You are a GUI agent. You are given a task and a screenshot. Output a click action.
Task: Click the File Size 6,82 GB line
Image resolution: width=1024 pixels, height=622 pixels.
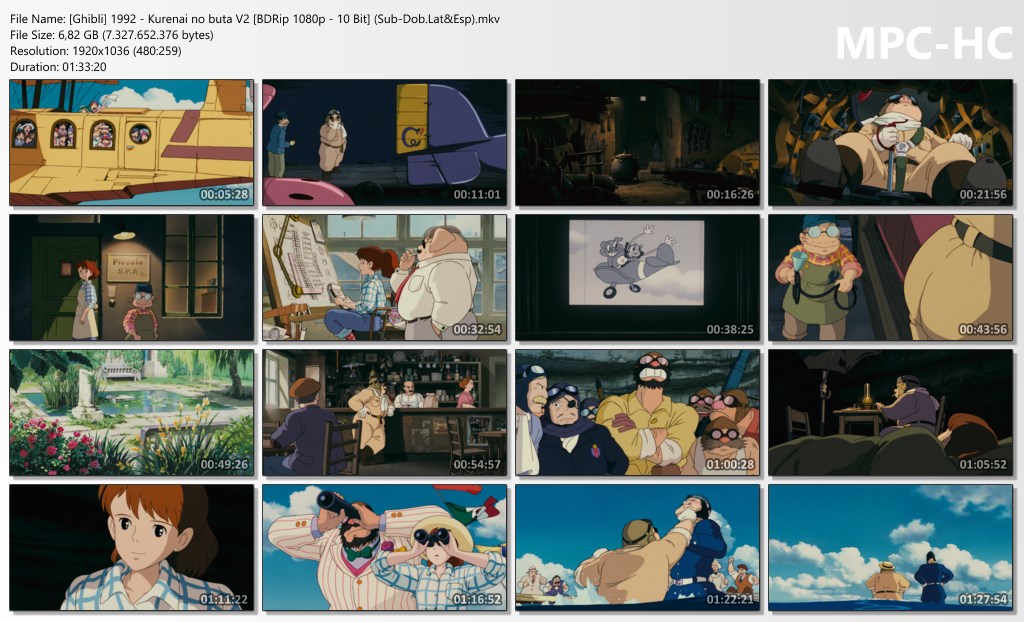point(112,35)
